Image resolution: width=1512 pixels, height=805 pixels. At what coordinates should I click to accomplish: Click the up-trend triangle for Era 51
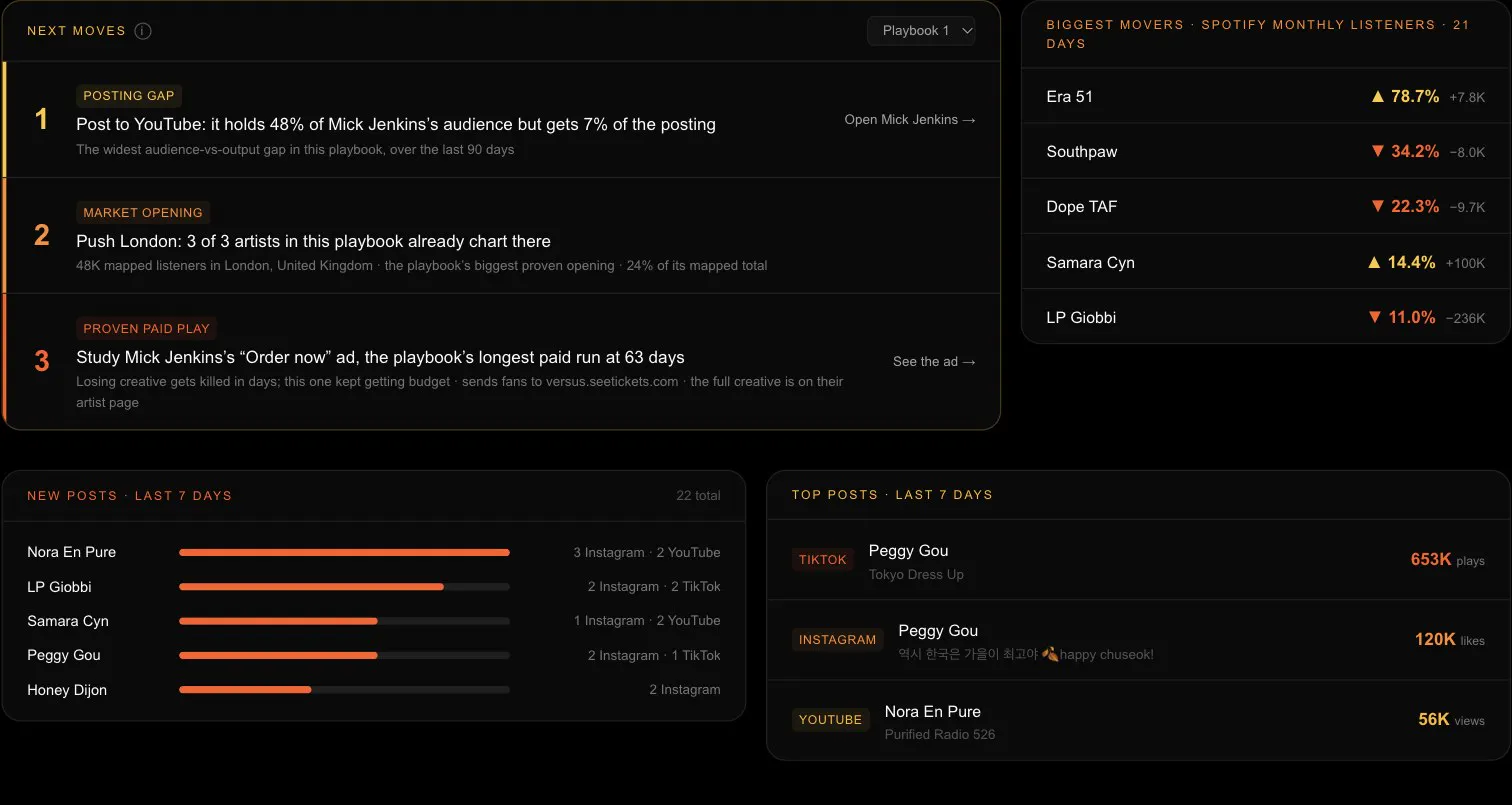1378,97
